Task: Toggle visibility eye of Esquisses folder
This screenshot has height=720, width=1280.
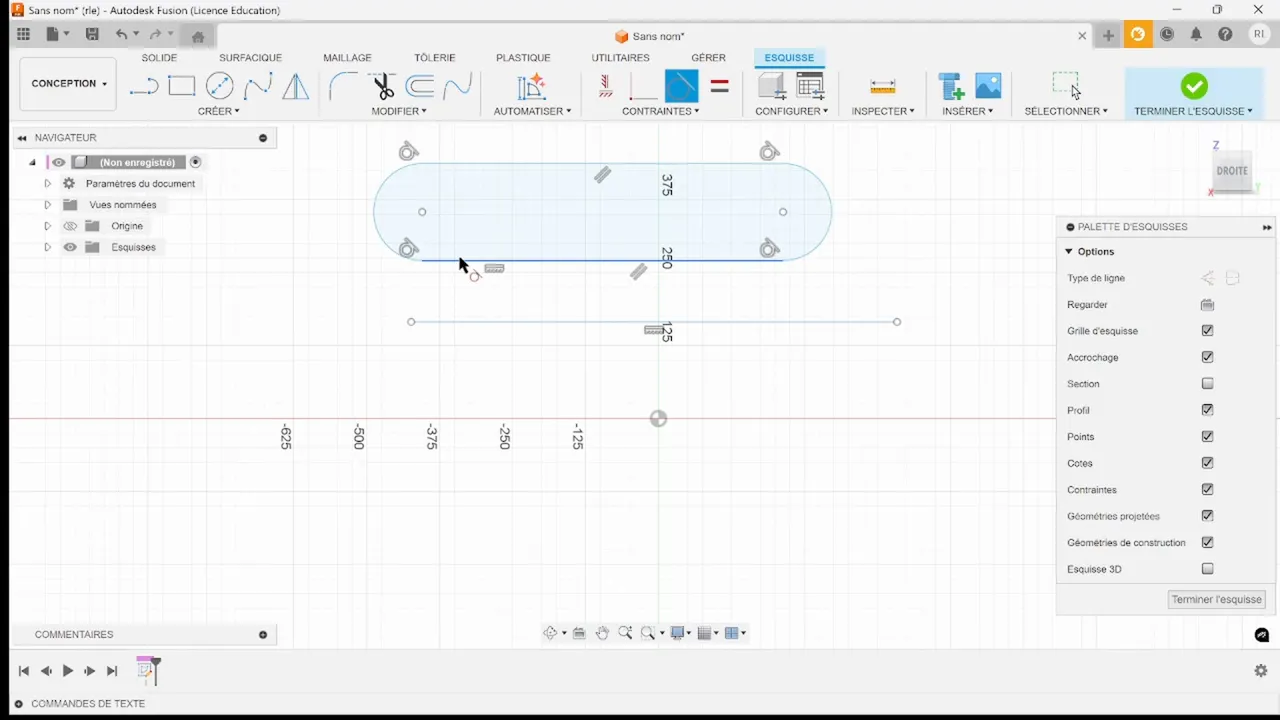Action: click(x=70, y=247)
